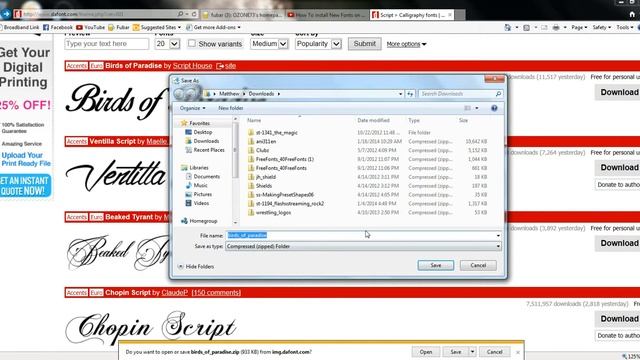Image resolution: width=640 pixels, height=360 pixels.
Task: Select Documents under Libraries
Action: 203,177
